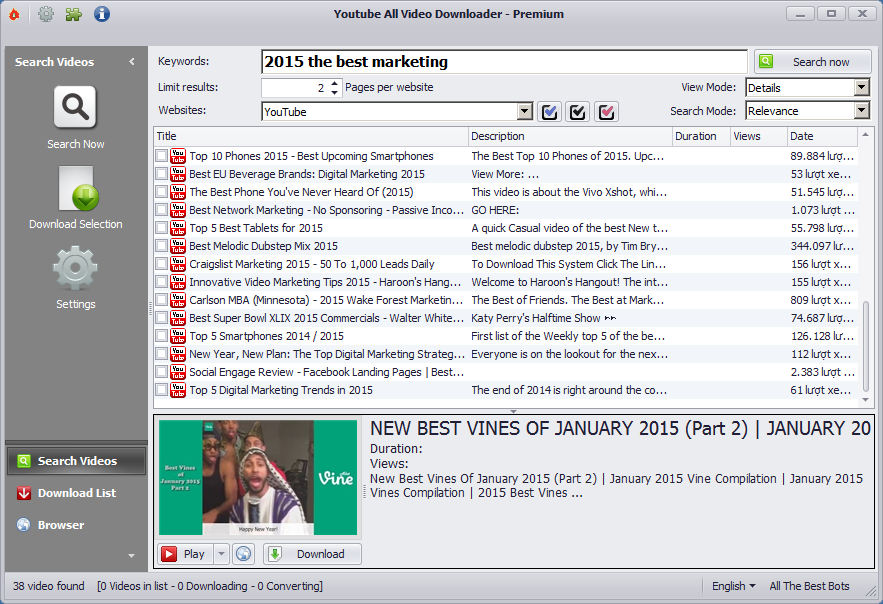The image size is (883, 604).
Task: Check the Top 10 Phones 2015 video
Action: [x=162, y=156]
